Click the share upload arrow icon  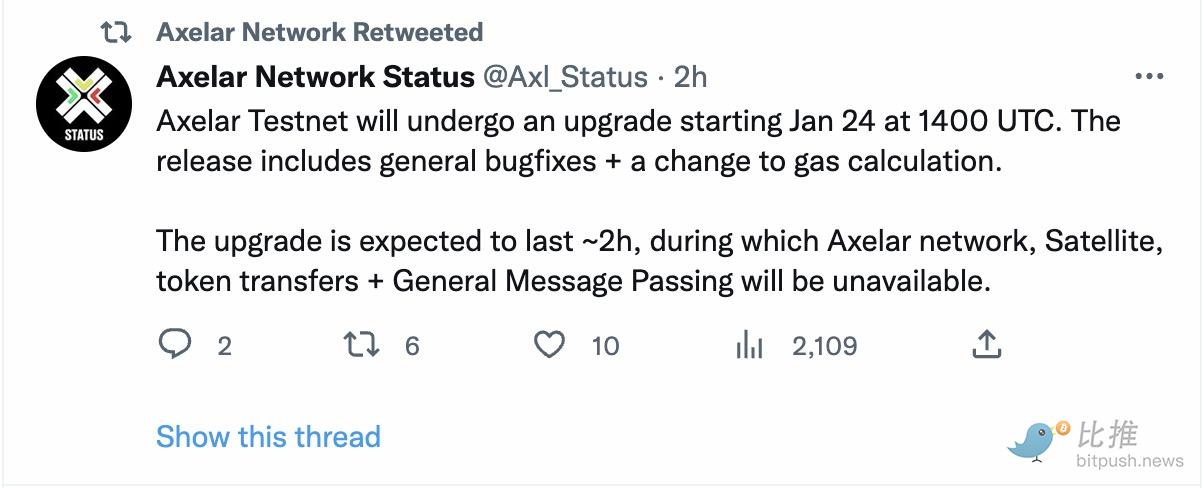[x=986, y=345]
